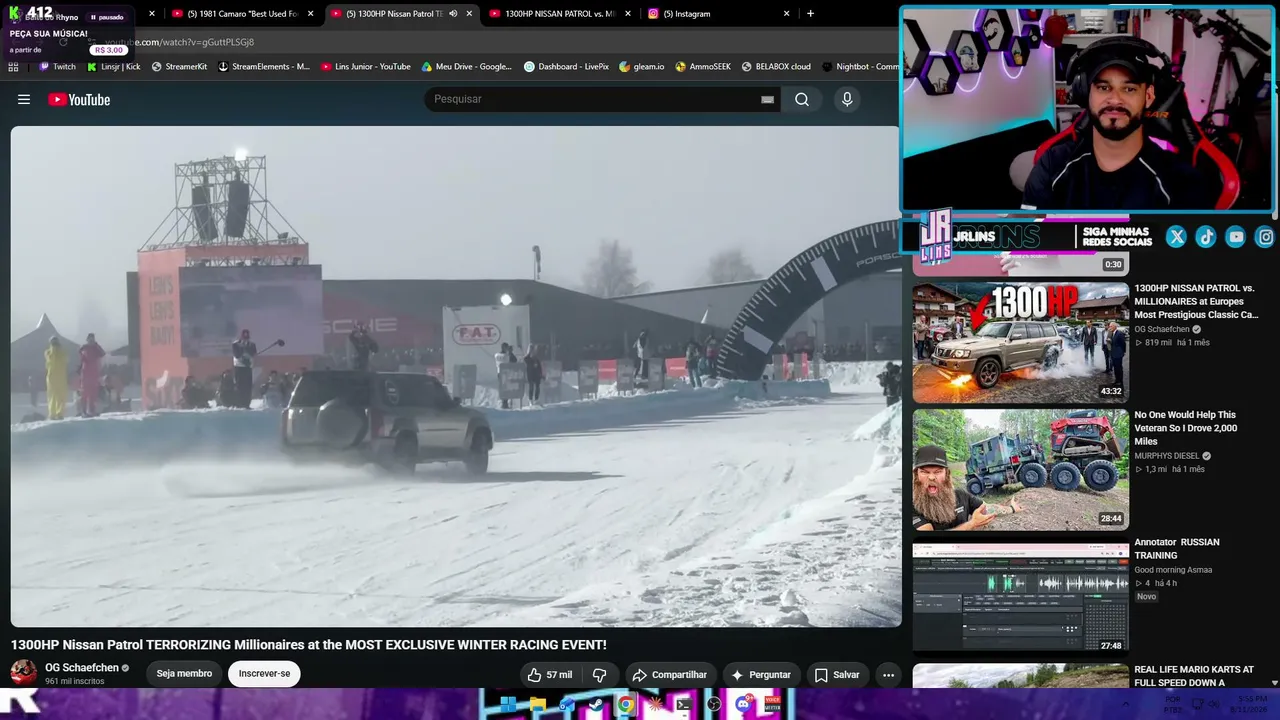Viewport: 1280px width, 720px height.
Task: Open OG Schaefchen channel avatar
Action: 24,673
